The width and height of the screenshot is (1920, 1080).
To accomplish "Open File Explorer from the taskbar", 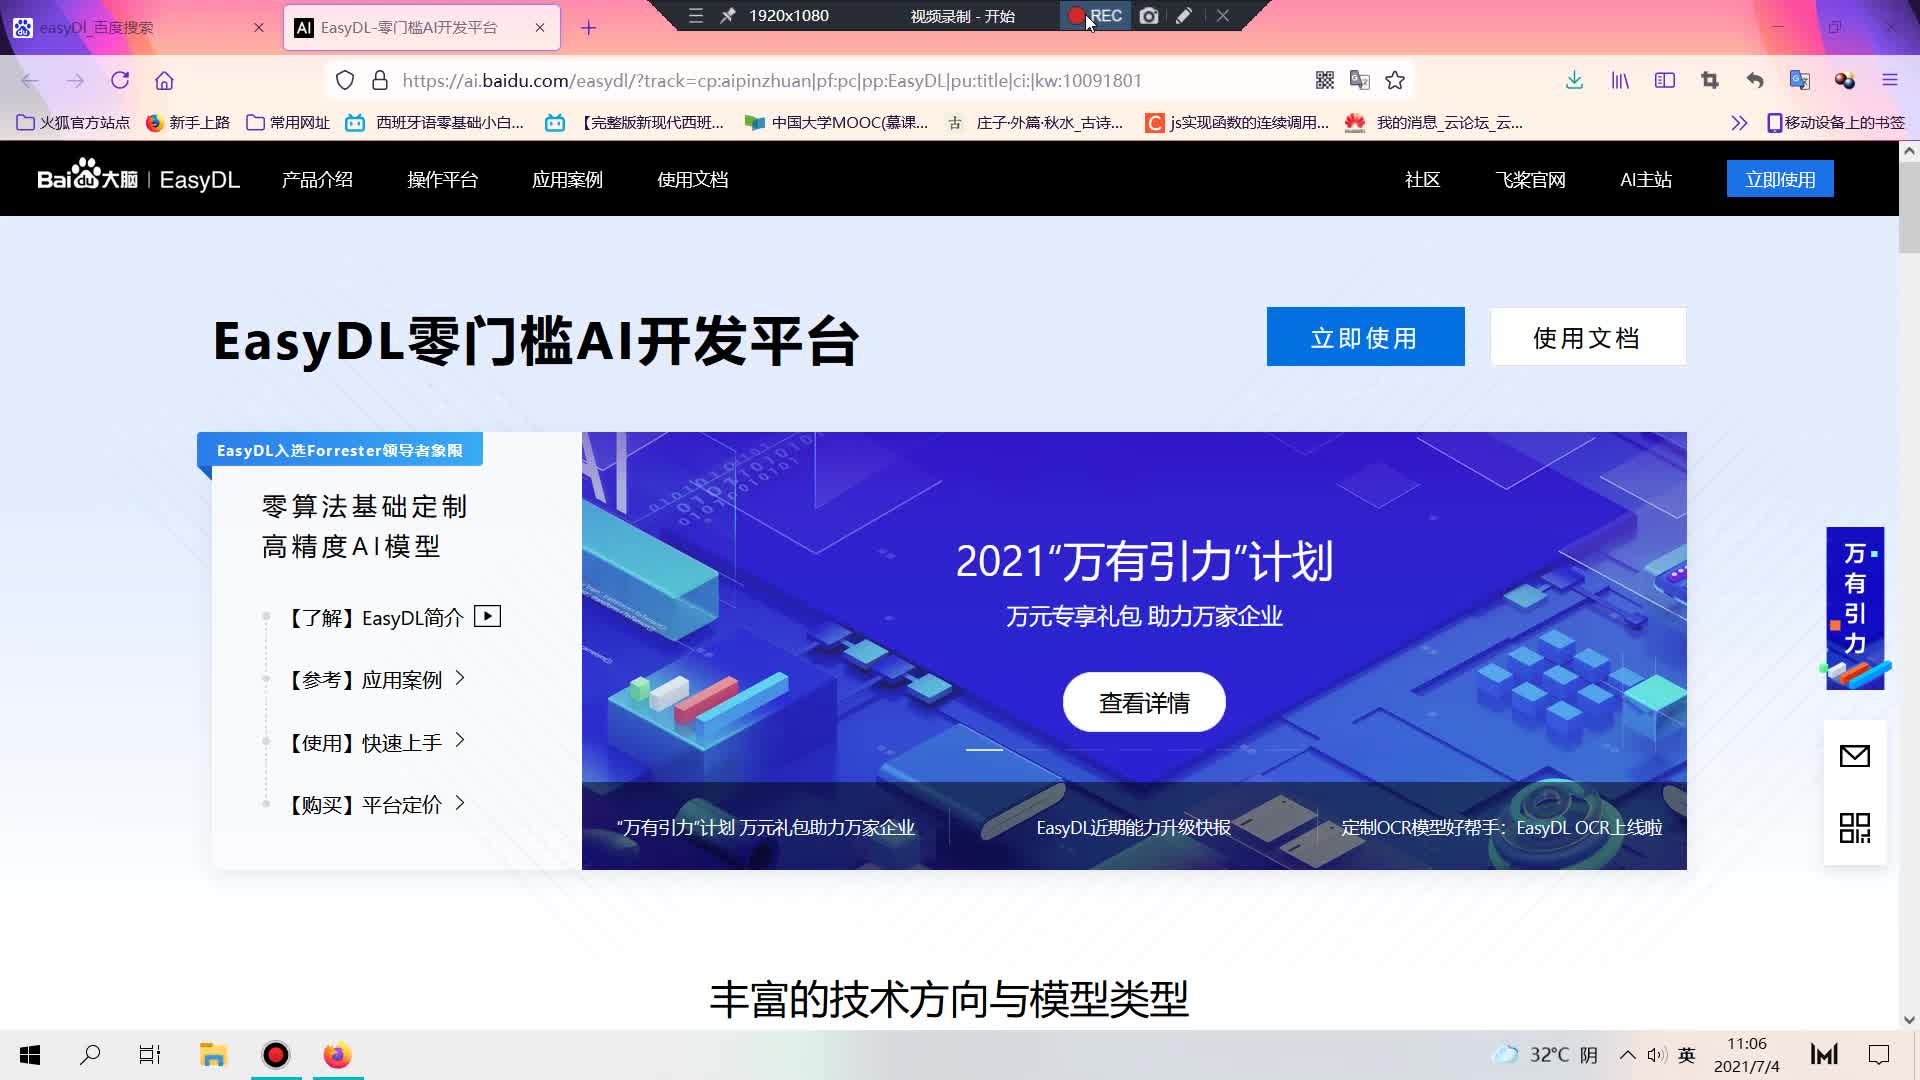I will point(213,1055).
